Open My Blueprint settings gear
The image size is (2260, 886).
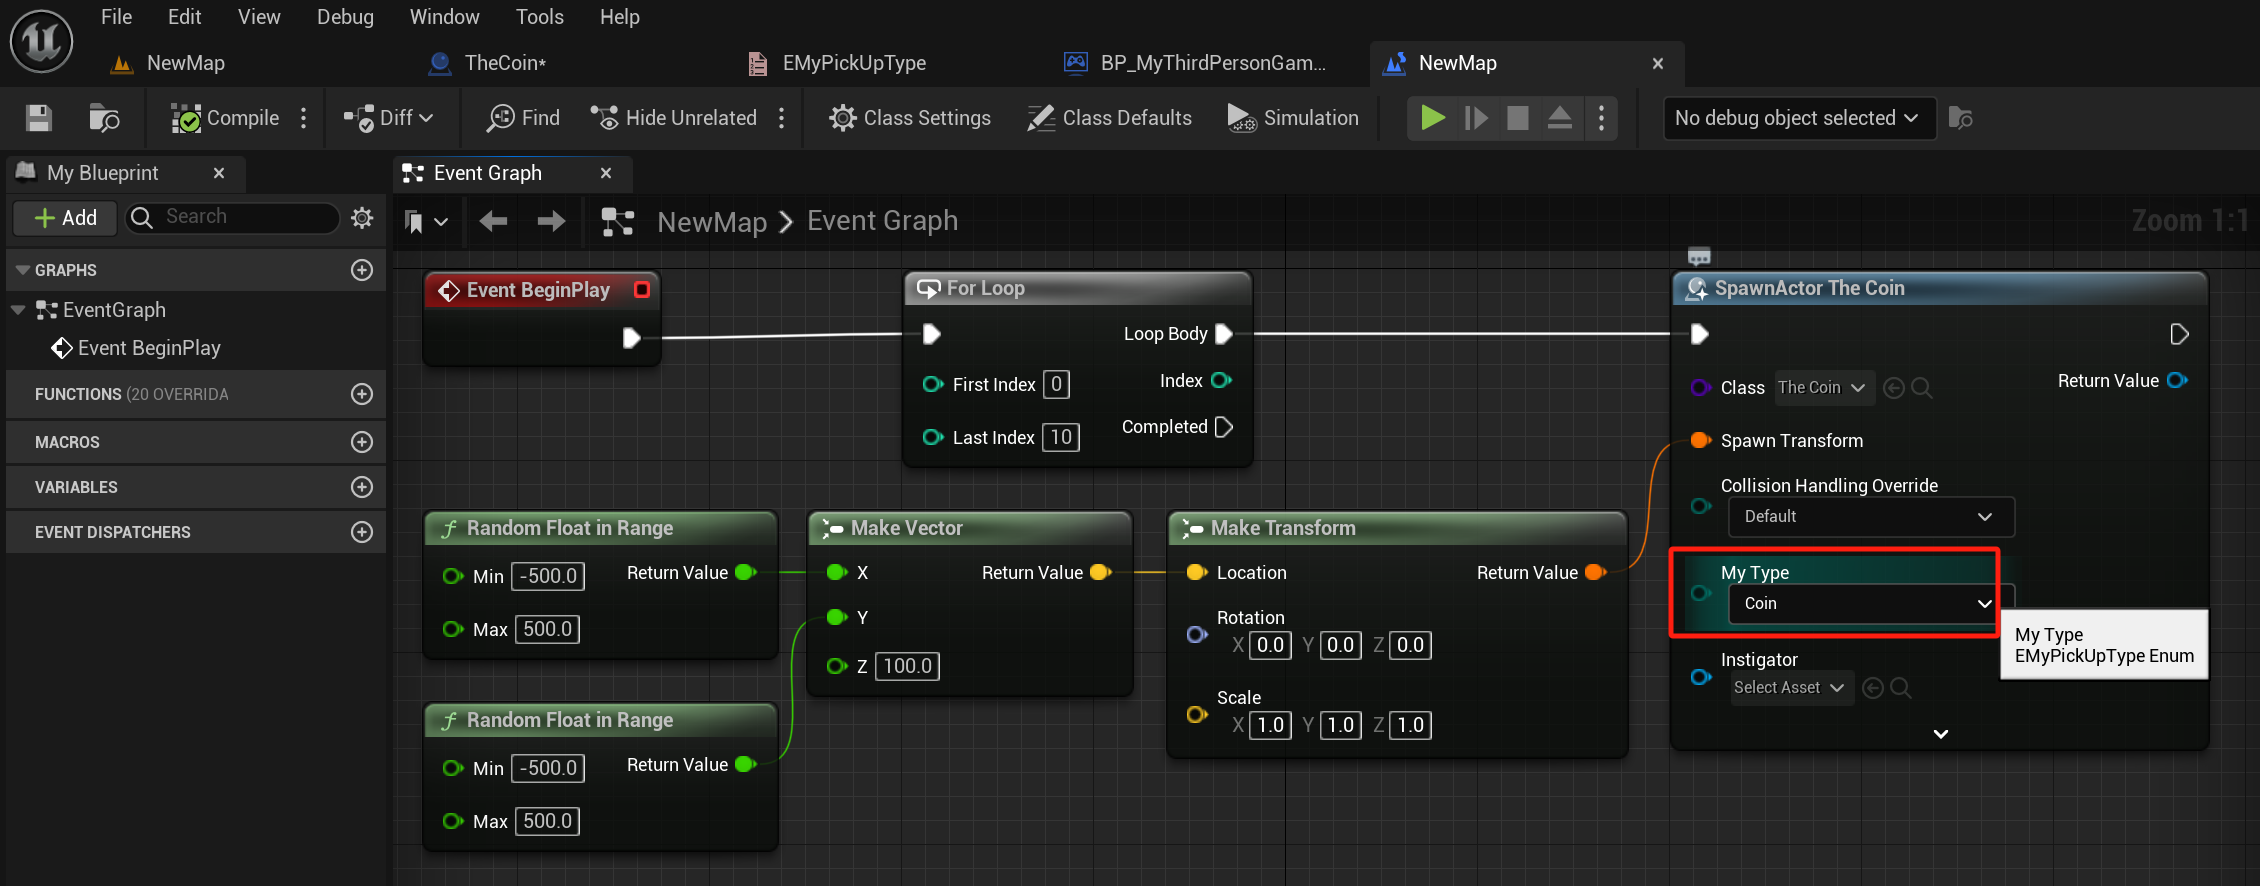(x=362, y=217)
